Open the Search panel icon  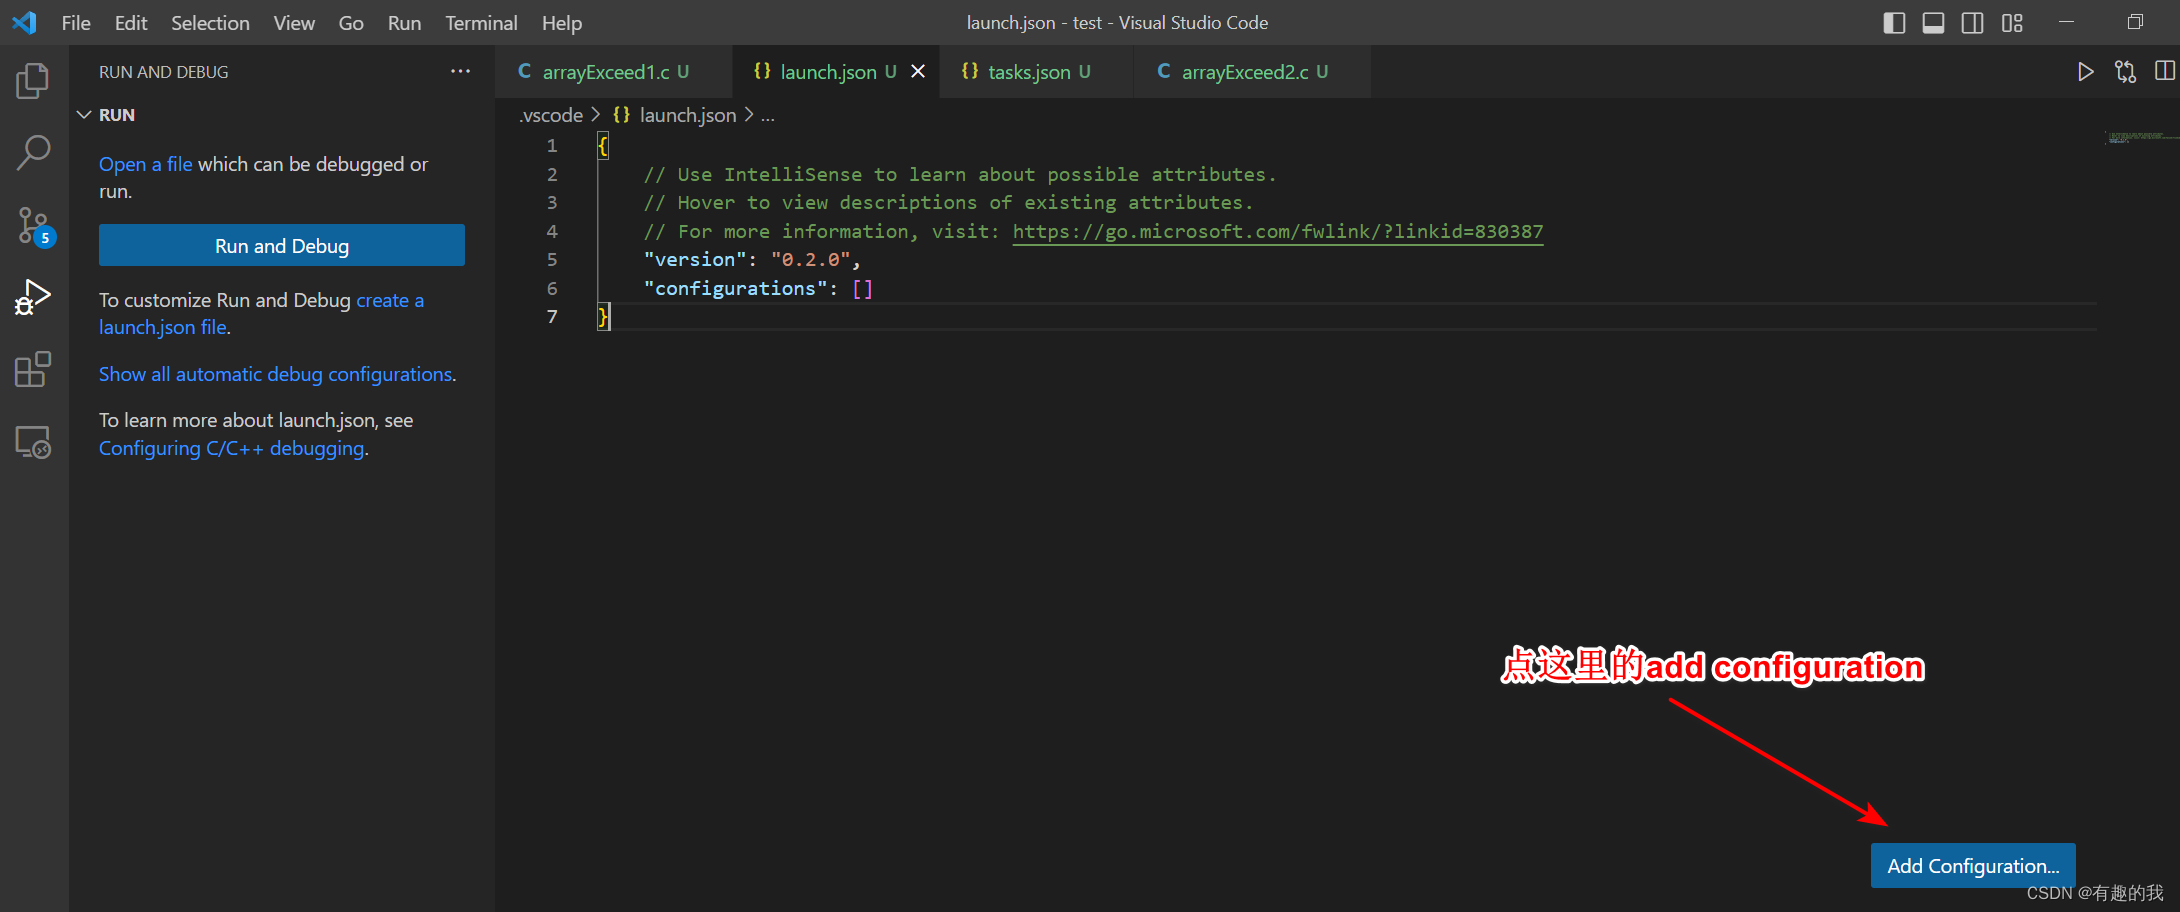point(33,152)
